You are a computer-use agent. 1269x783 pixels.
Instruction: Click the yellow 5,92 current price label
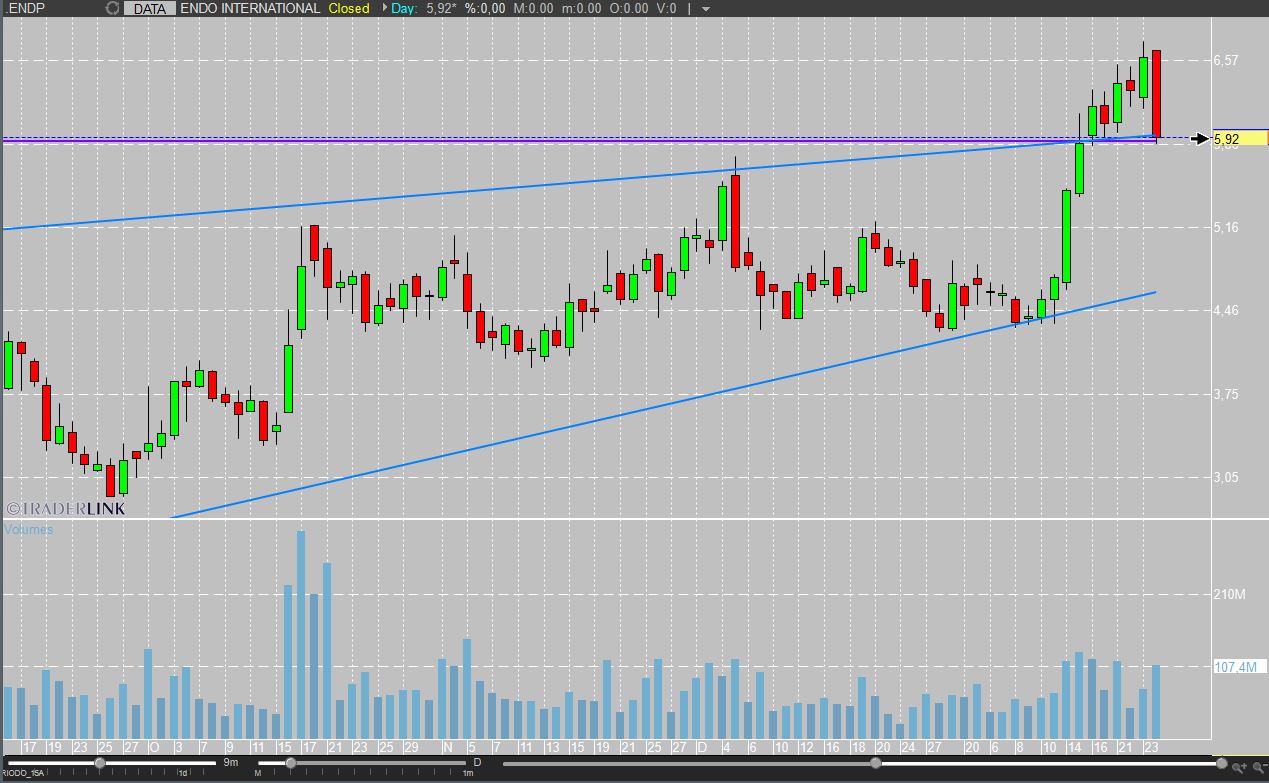pos(1239,139)
